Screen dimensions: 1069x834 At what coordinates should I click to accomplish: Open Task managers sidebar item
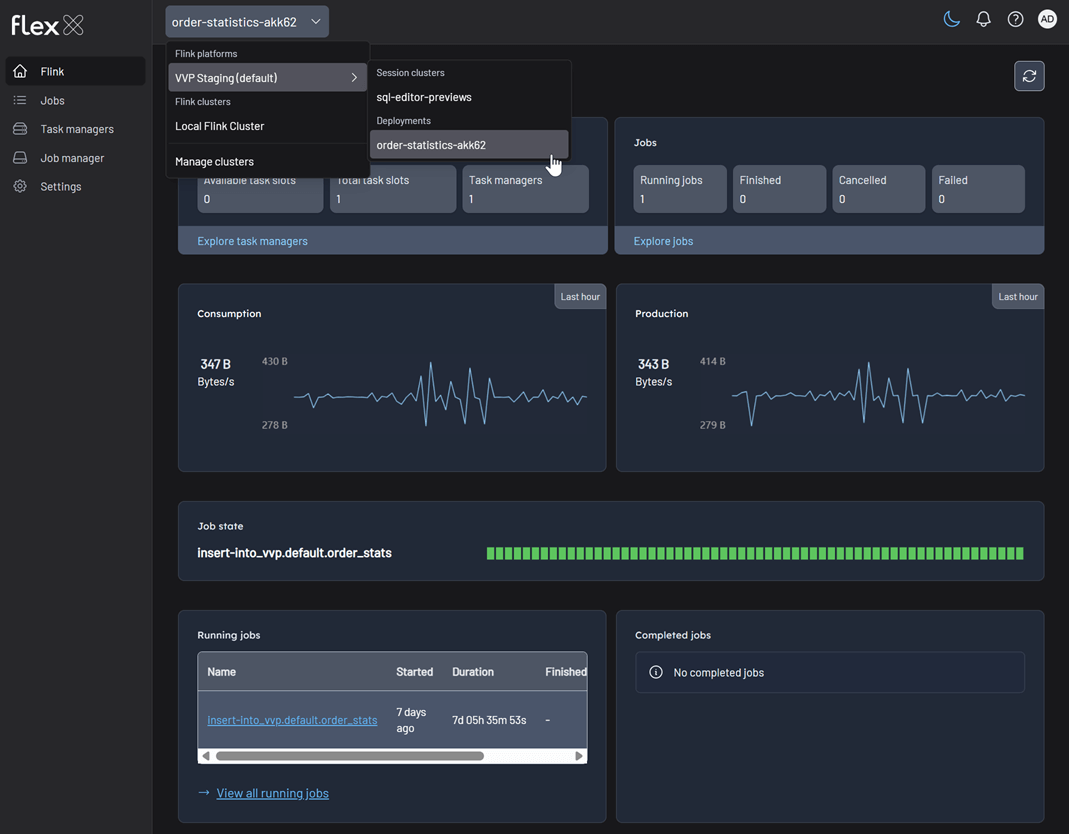(76, 129)
